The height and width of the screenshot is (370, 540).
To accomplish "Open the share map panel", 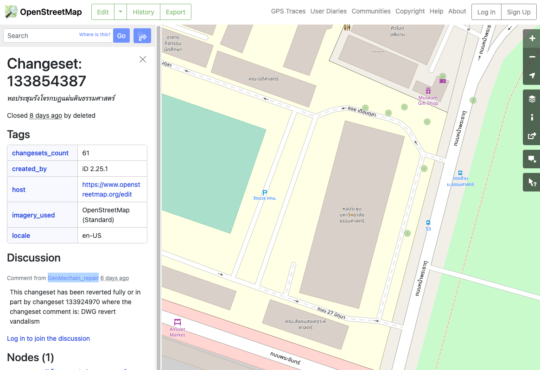I will 532,136.
